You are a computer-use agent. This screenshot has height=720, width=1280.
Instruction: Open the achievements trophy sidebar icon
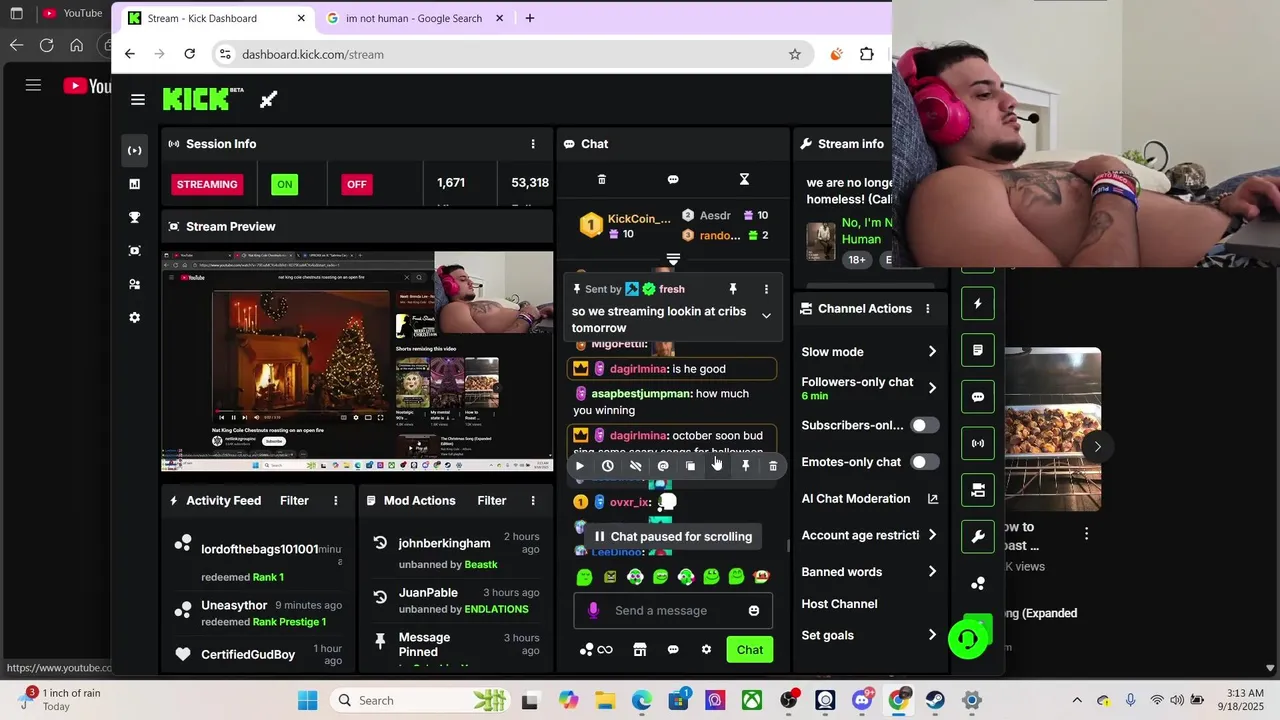(x=134, y=217)
